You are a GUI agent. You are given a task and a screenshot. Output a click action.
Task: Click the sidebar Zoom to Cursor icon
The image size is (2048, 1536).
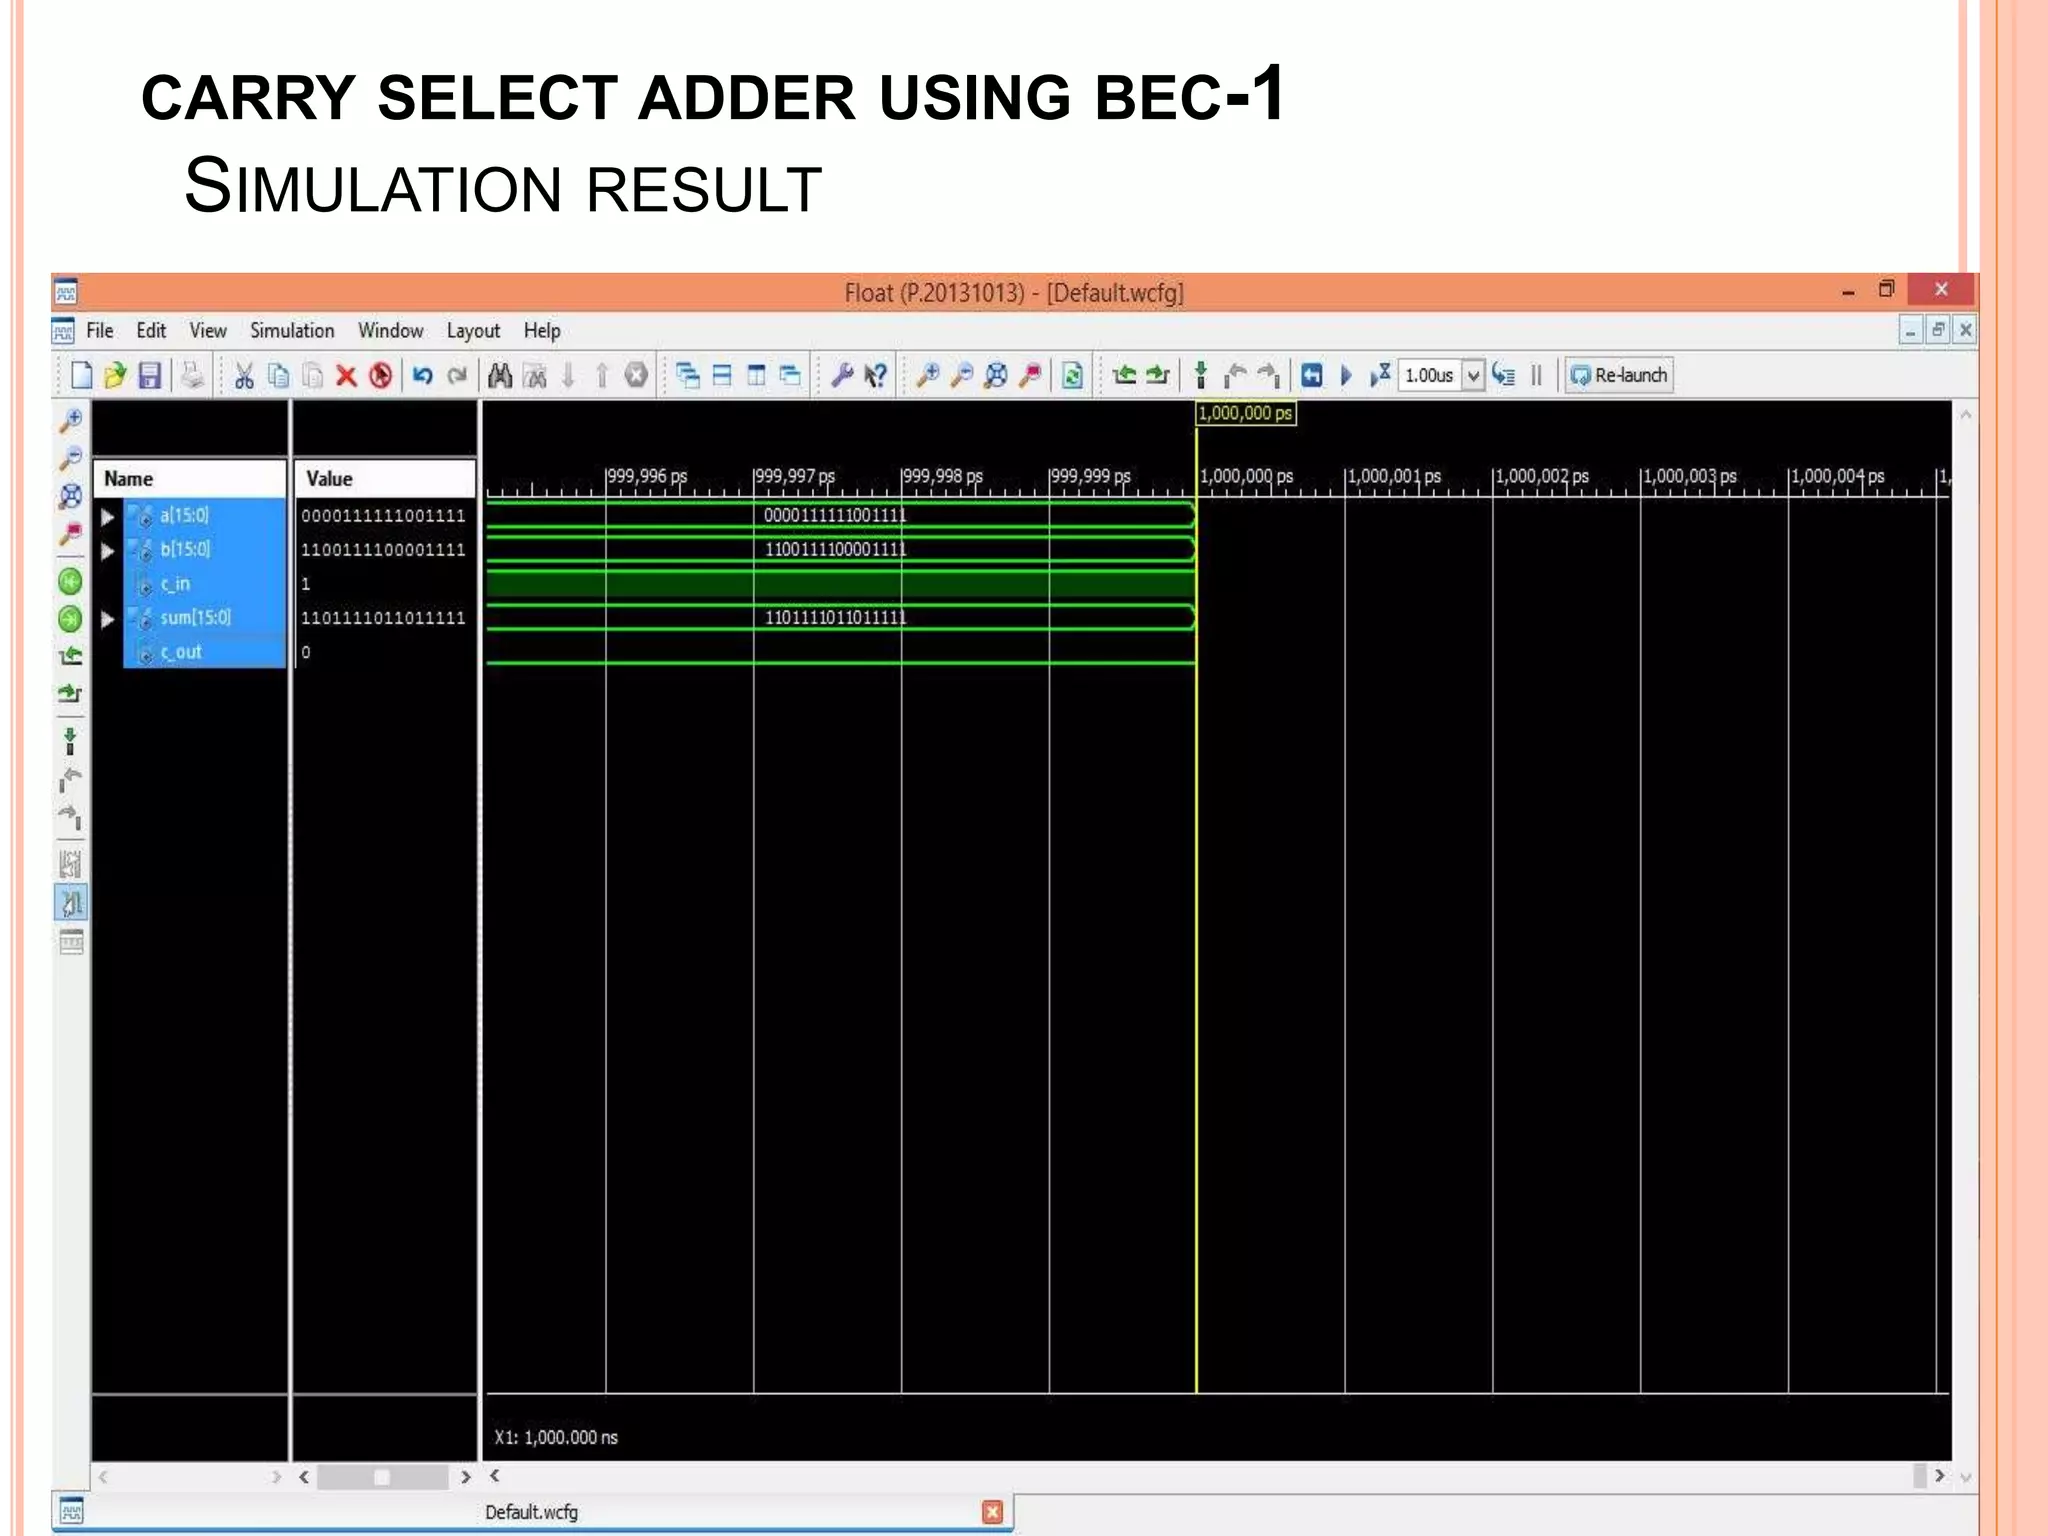[71, 534]
